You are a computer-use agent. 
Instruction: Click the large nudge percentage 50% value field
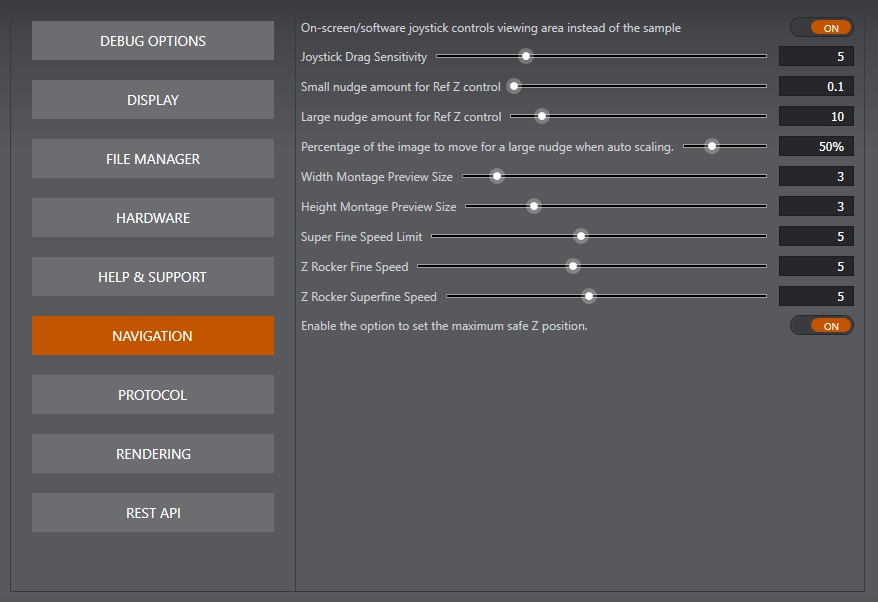815,147
